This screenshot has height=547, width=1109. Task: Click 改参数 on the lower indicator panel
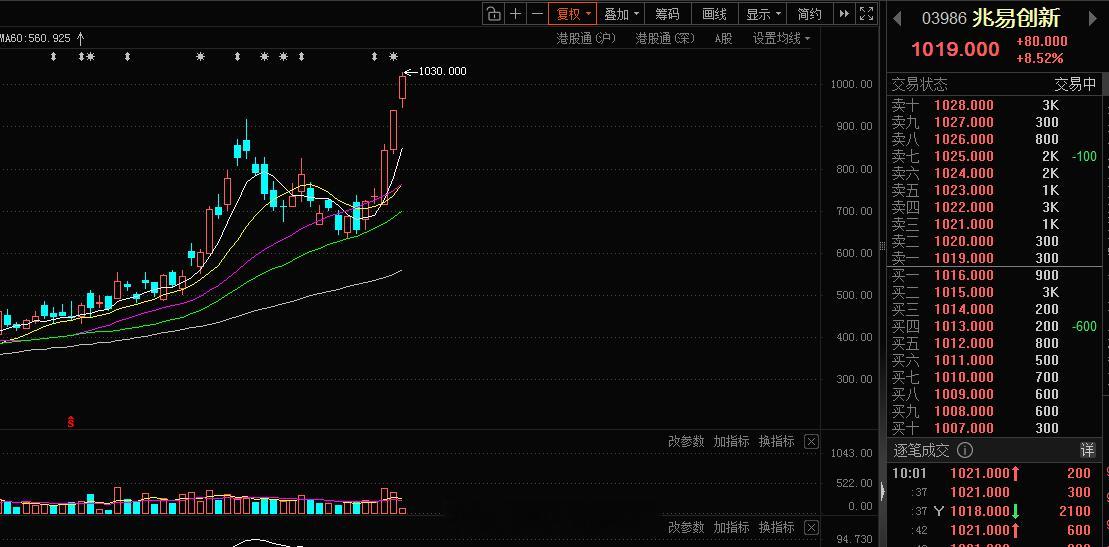tap(686, 527)
